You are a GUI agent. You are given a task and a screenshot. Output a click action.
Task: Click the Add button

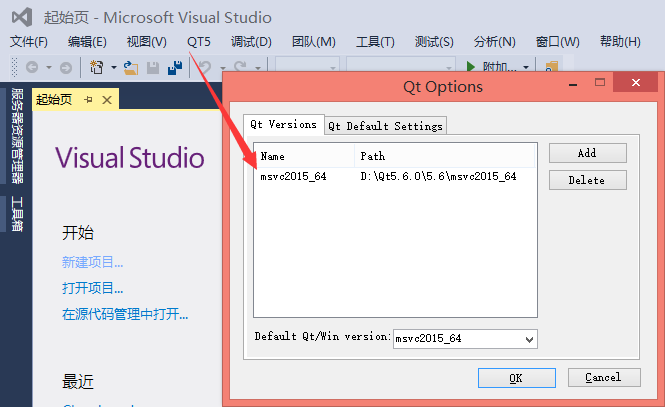point(587,153)
